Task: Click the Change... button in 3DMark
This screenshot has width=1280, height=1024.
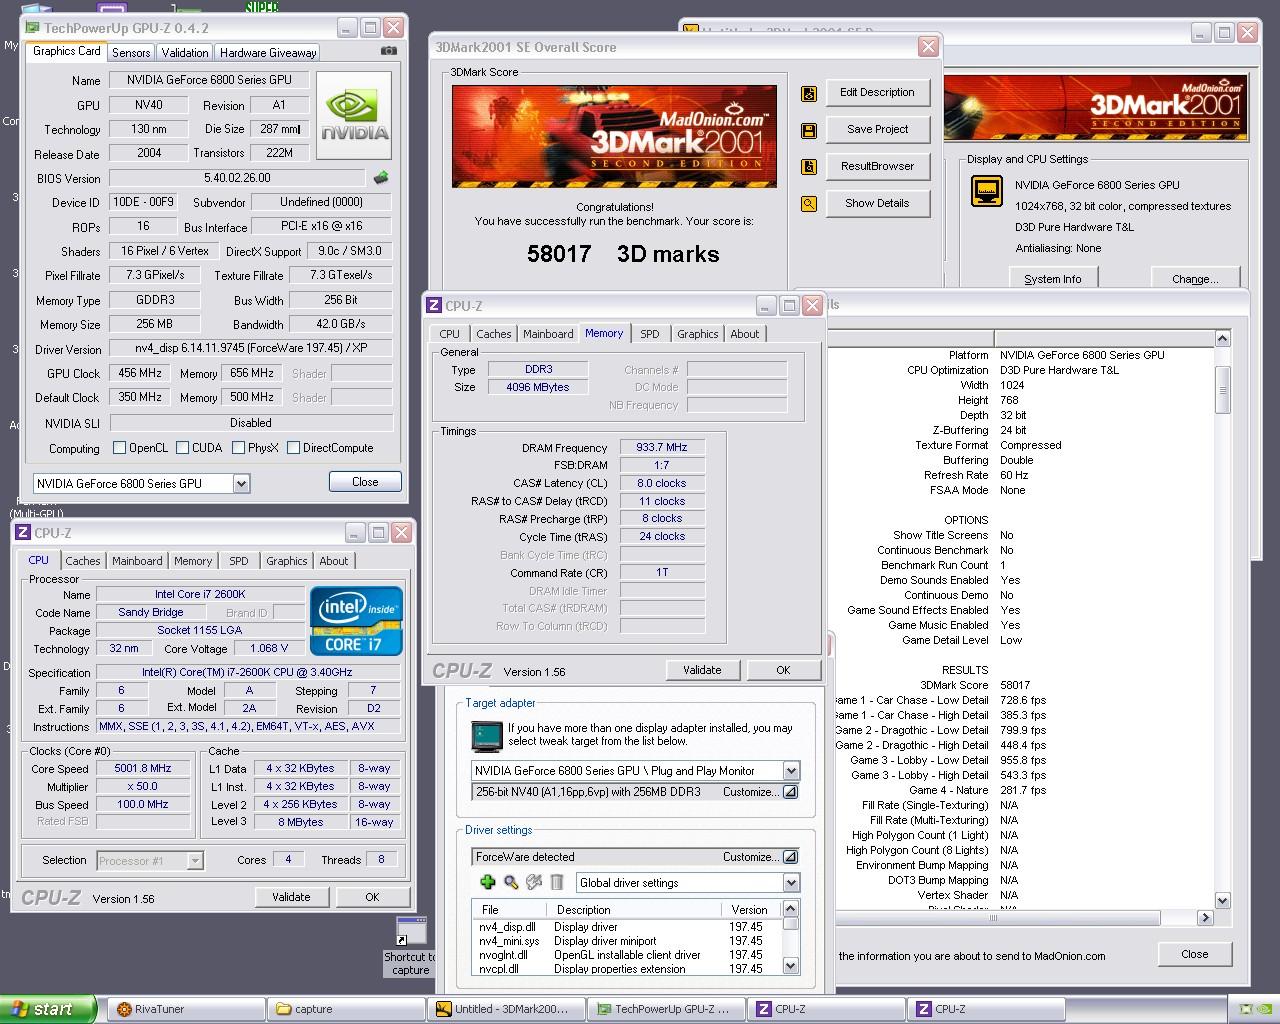Action: pyautogui.click(x=1195, y=279)
